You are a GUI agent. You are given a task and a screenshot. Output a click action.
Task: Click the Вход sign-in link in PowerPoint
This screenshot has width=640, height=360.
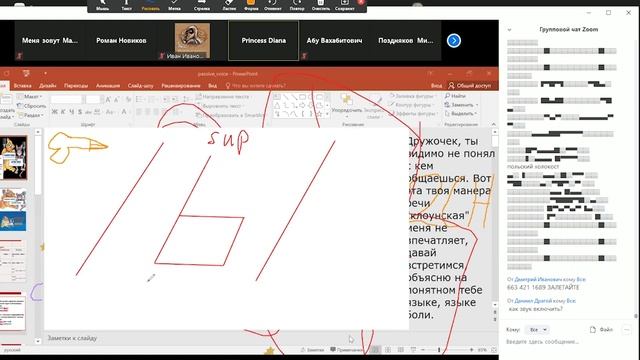(436, 86)
